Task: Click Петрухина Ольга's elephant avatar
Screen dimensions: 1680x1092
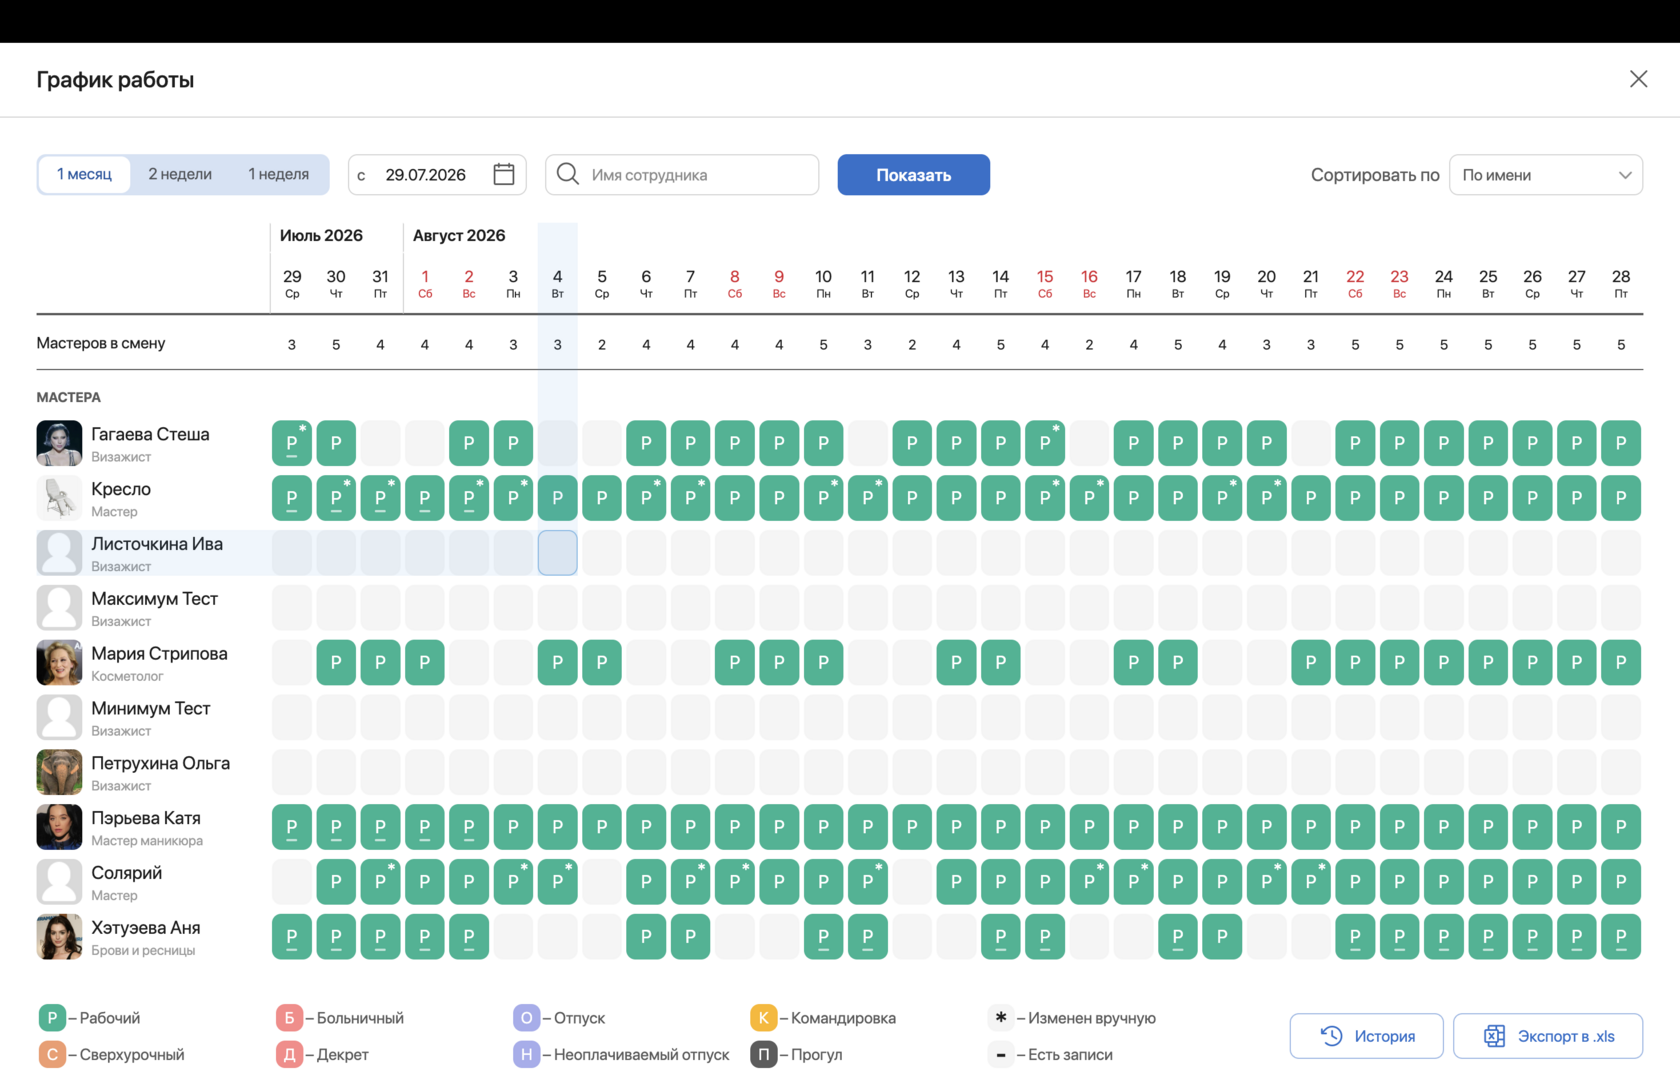Action: 59,772
